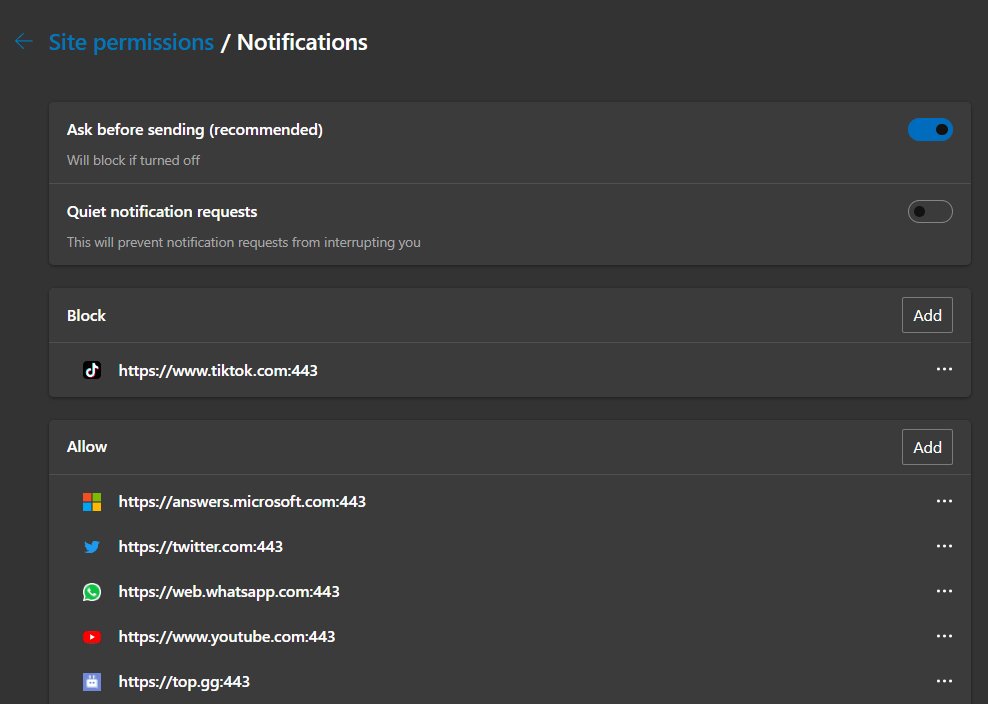Select https://www.youtube.com:443 entry
This screenshot has width=988, height=704.
(x=227, y=637)
